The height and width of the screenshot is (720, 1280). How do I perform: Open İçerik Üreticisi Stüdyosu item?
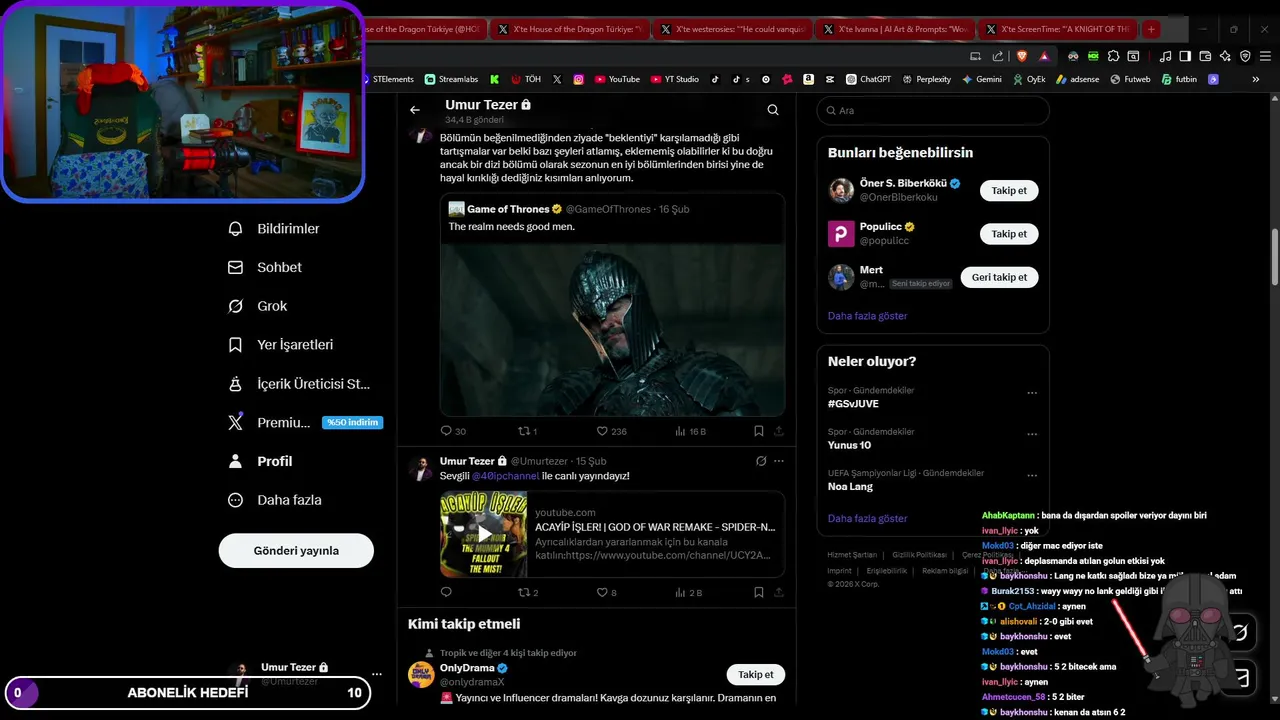click(x=300, y=384)
